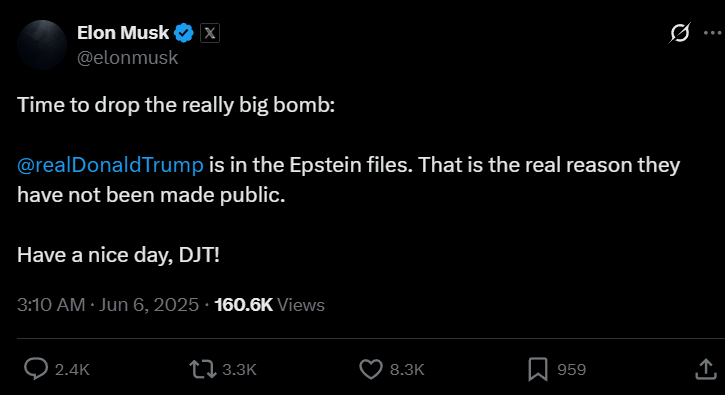
Task: Click the 3:10 AM timestamp
Action: click(x=51, y=305)
